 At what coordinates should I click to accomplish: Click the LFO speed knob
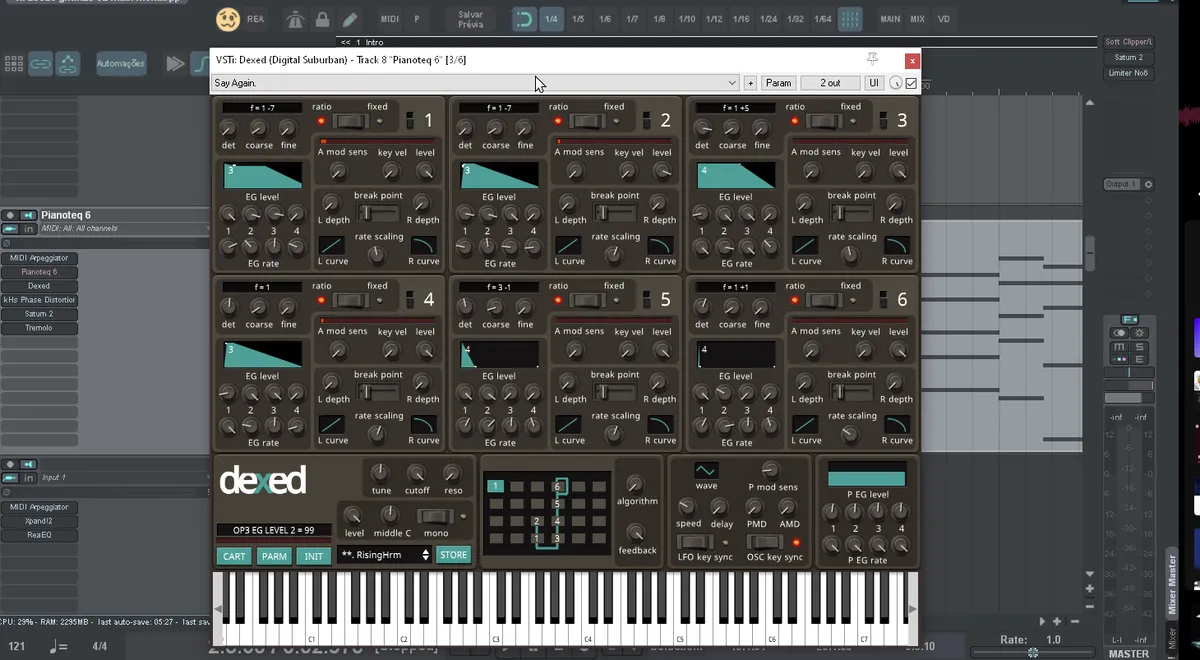pyautogui.click(x=687, y=507)
